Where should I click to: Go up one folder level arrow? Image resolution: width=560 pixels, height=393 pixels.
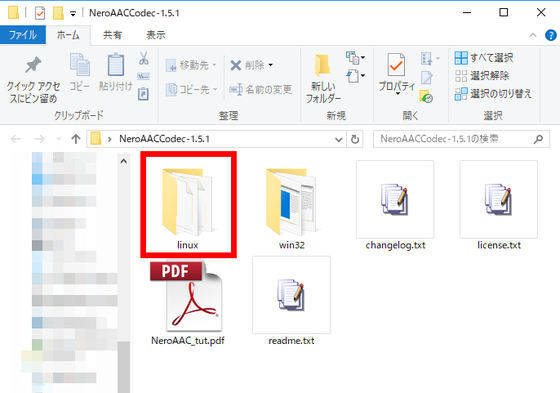click(x=76, y=139)
